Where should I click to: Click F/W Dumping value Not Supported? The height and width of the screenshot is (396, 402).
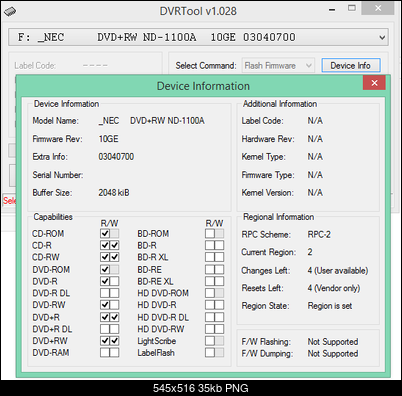point(333,353)
